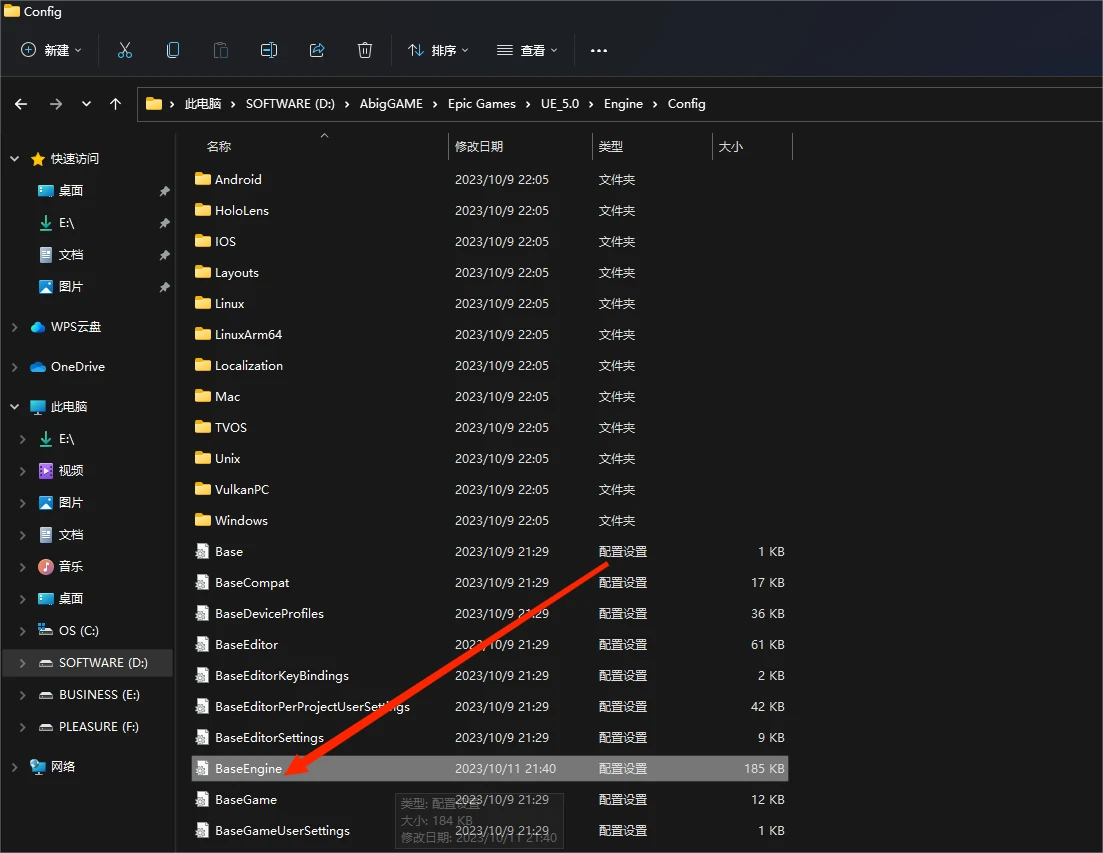This screenshot has width=1103, height=853.
Task: Click the Paste clipboard icon
Action: tap(221, 50)
